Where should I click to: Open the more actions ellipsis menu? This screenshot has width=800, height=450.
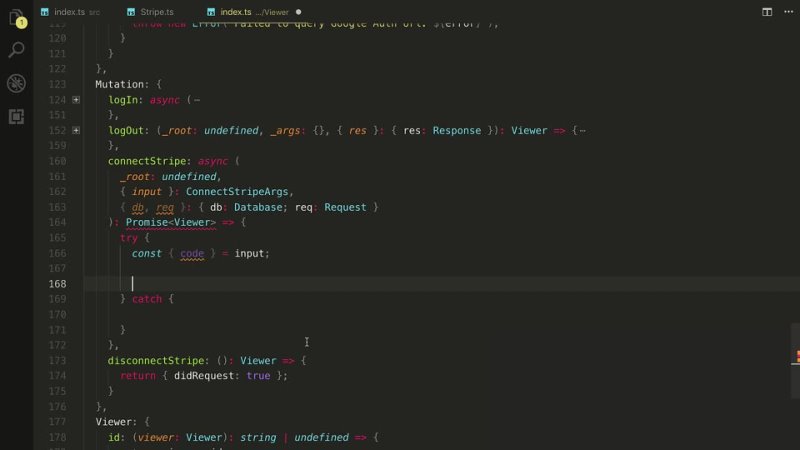(788, 12)
